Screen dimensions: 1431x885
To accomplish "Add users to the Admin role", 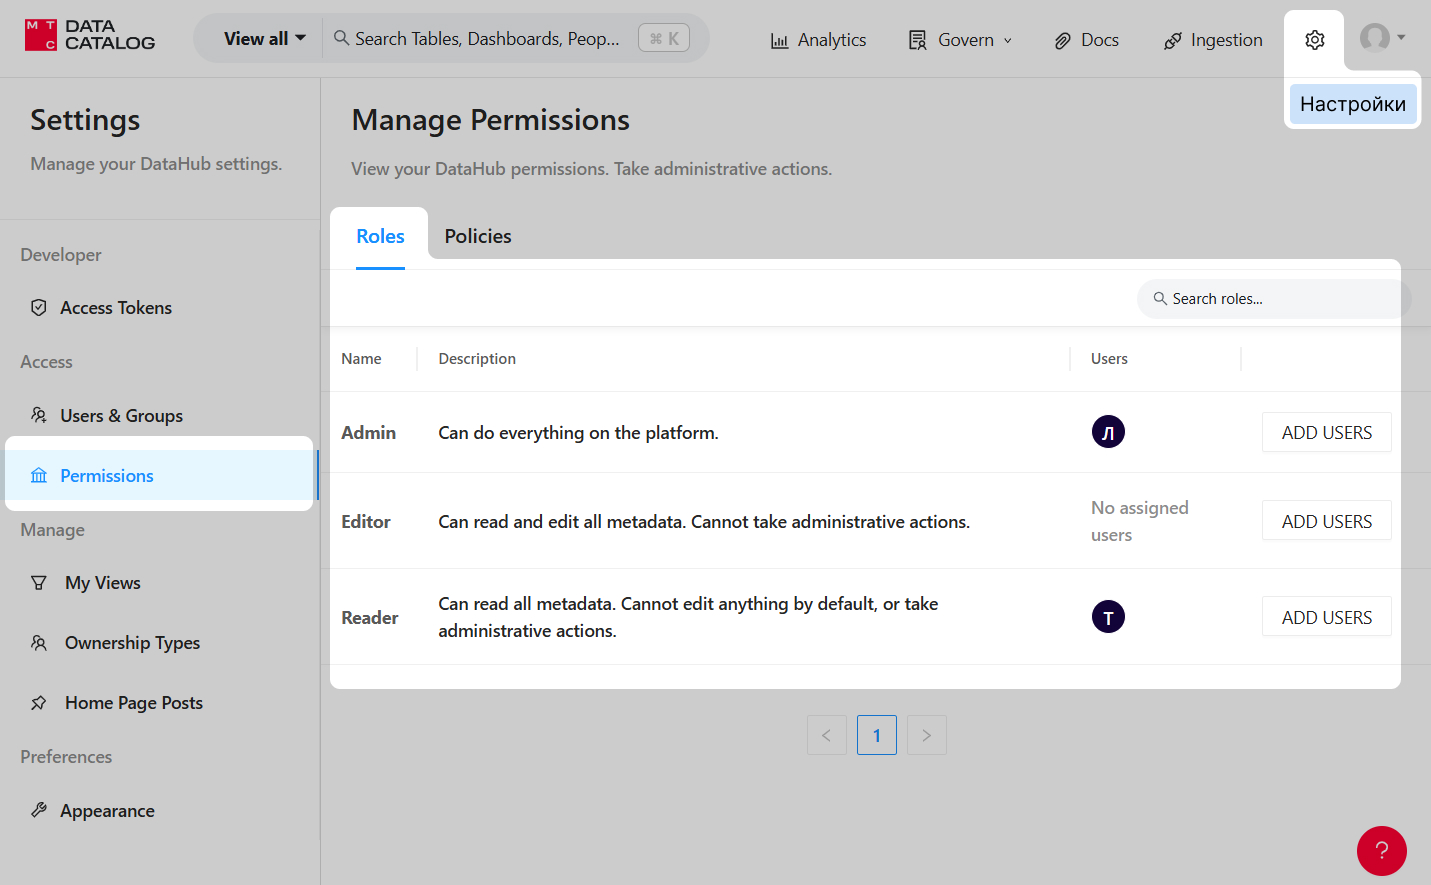I will (x=1326, y=432).
